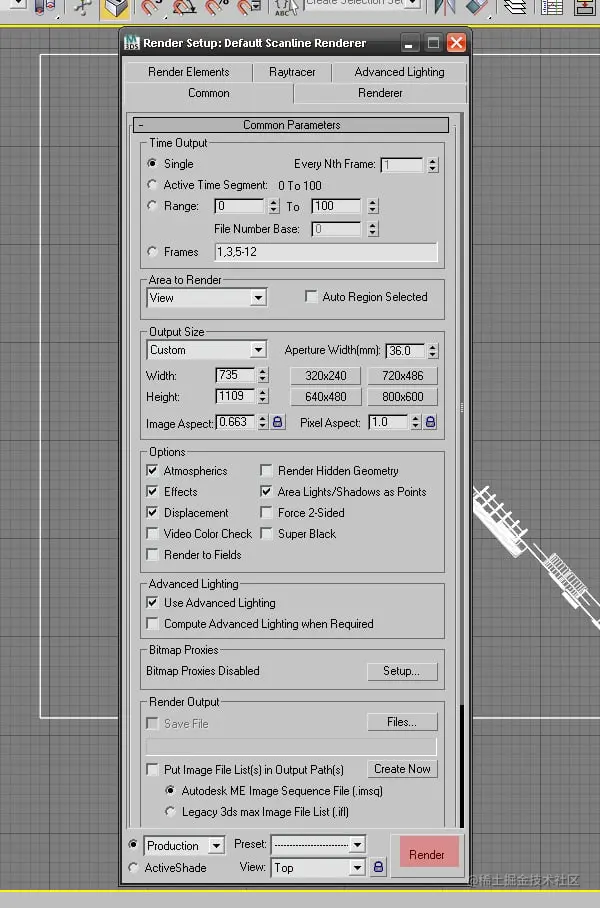
Task: Adjust the Image Aspect spinner
Action: coord(263,422)
